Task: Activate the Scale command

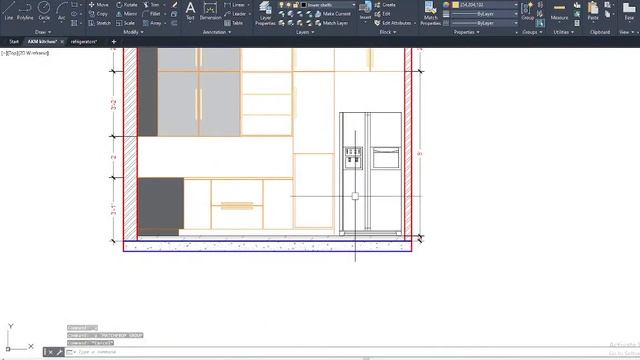Action: tap(125, 23)
